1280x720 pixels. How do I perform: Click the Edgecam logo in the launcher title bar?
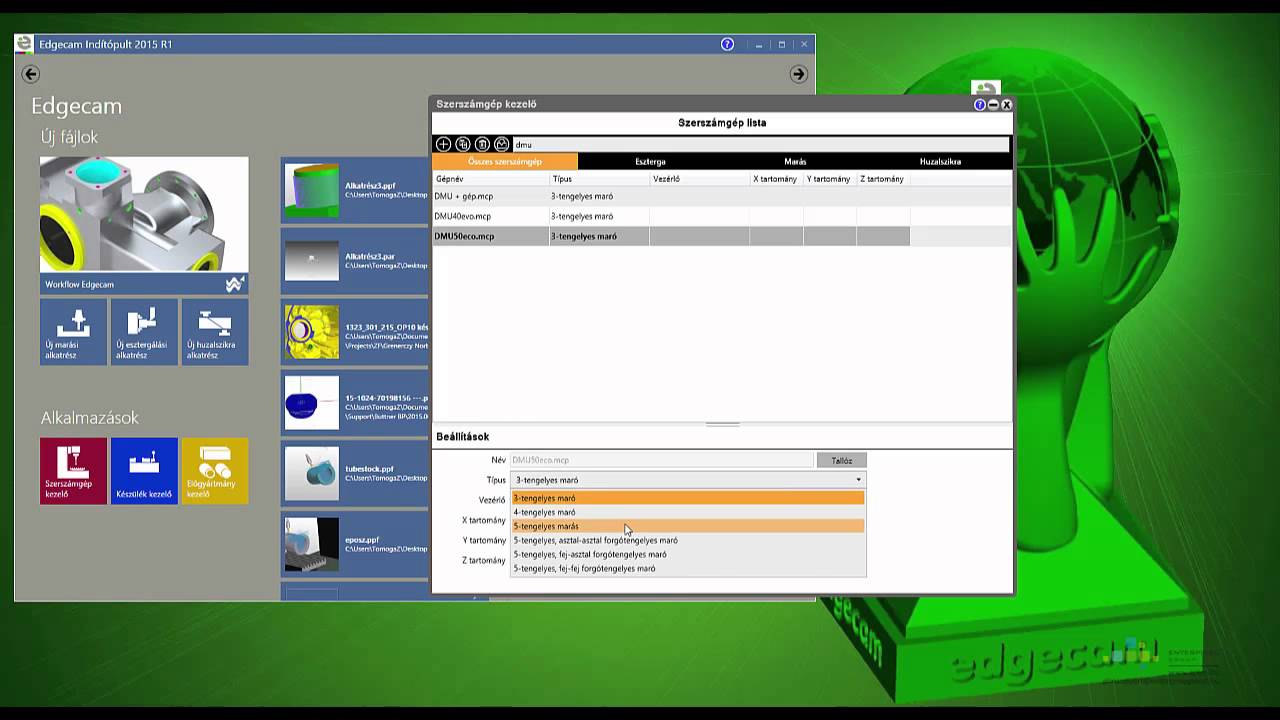pyautogui.click(x=24, y=44)
